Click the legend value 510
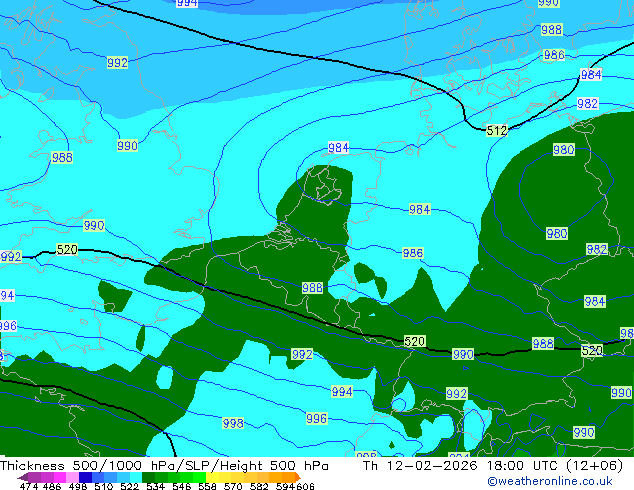Image resolution: width=634 pixels, height=490 pixels. point(104,486)
